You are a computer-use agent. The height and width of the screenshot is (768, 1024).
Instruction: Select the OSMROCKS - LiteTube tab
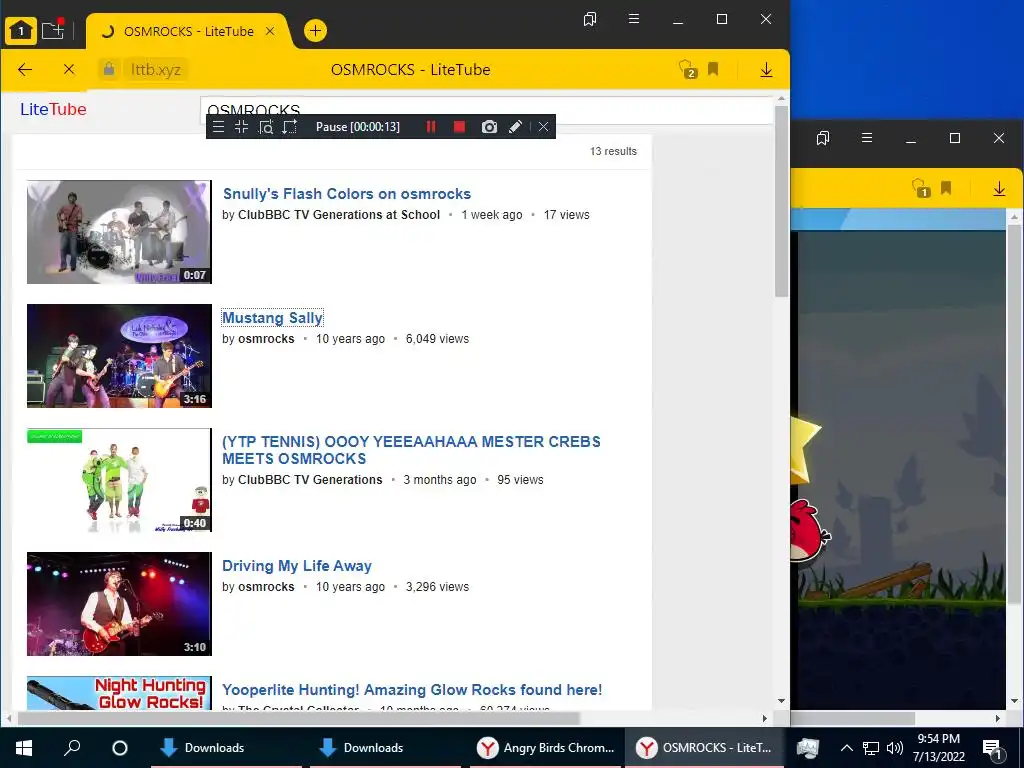[x=188, y=31]
